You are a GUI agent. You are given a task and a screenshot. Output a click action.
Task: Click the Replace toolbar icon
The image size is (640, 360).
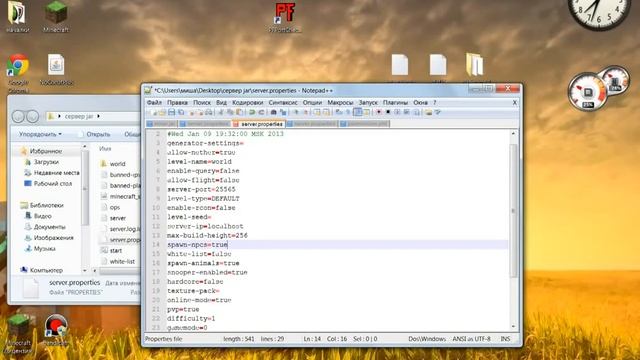[x=283, y=112]
